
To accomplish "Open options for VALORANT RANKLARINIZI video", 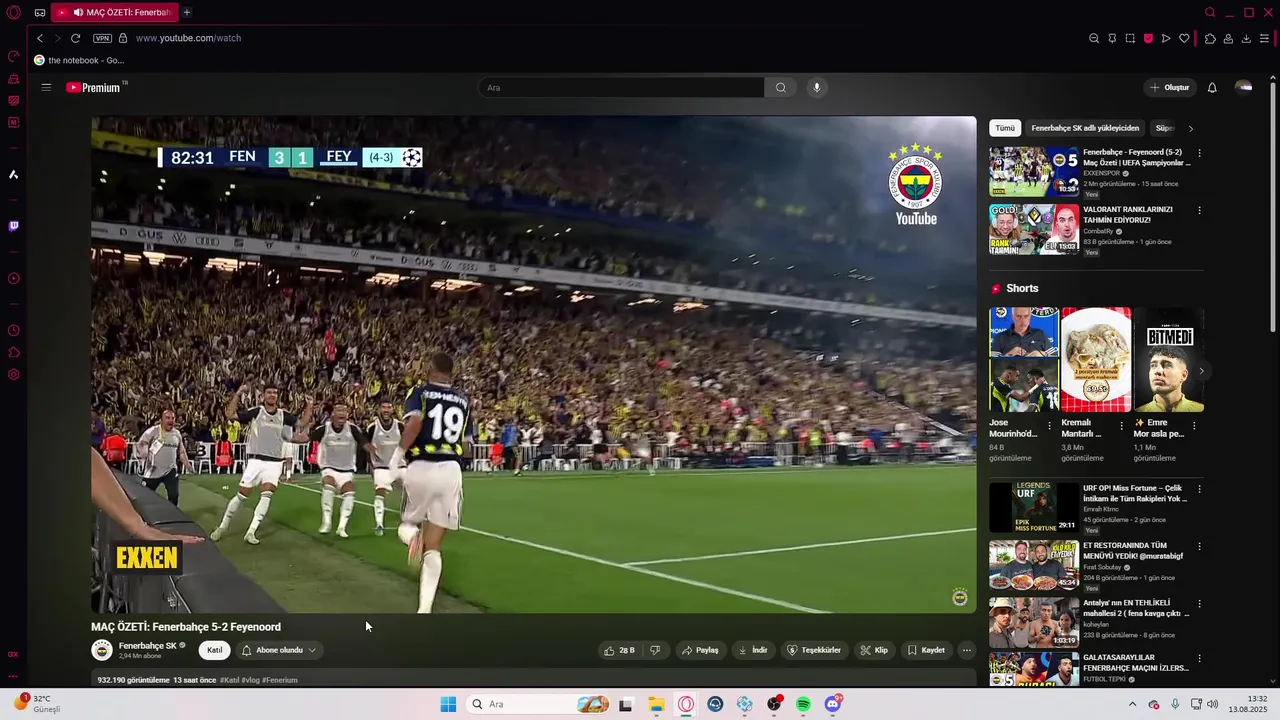I will pos(1199,210).
